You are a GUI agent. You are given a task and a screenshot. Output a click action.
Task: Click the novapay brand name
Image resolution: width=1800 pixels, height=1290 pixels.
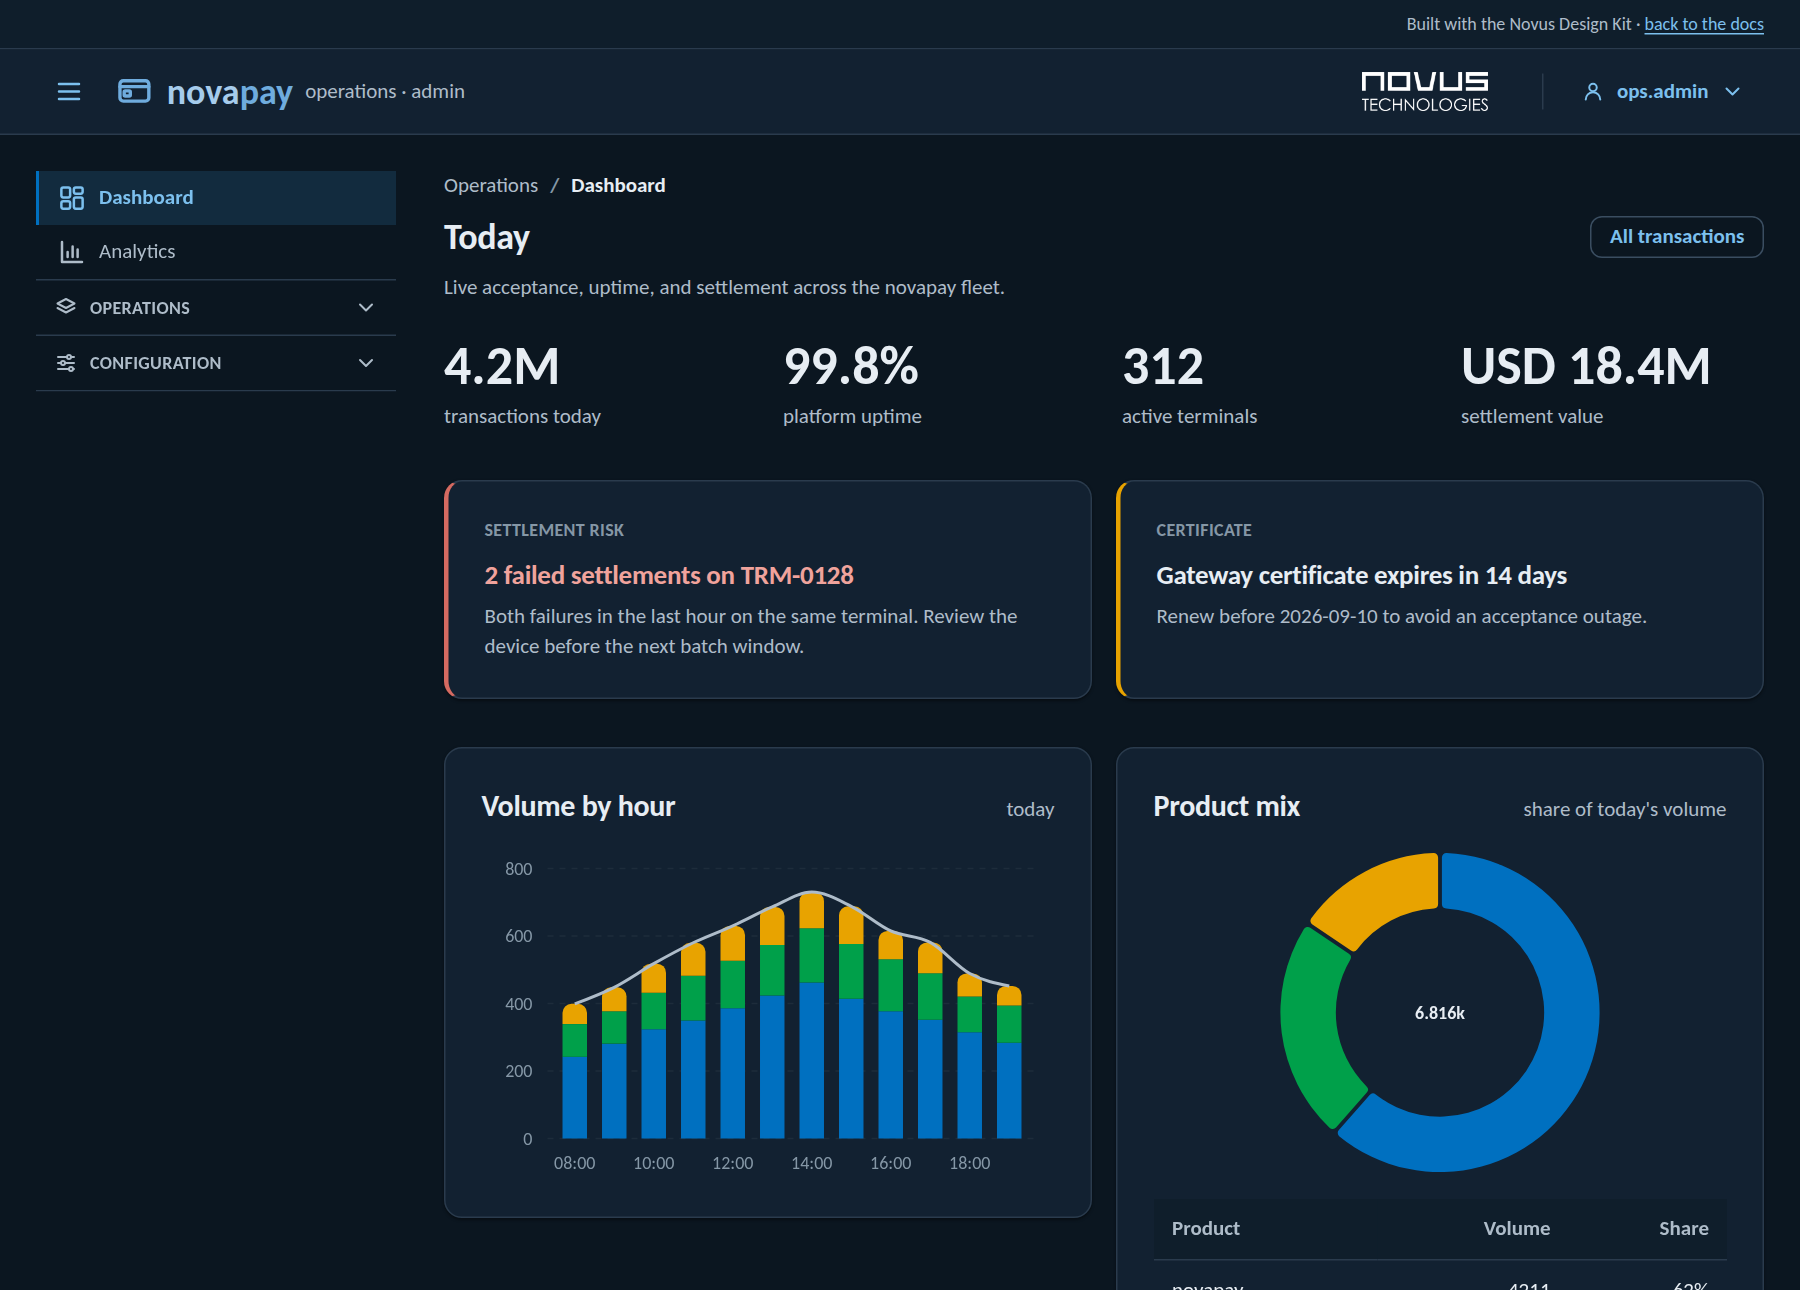(x=230, y=92)
